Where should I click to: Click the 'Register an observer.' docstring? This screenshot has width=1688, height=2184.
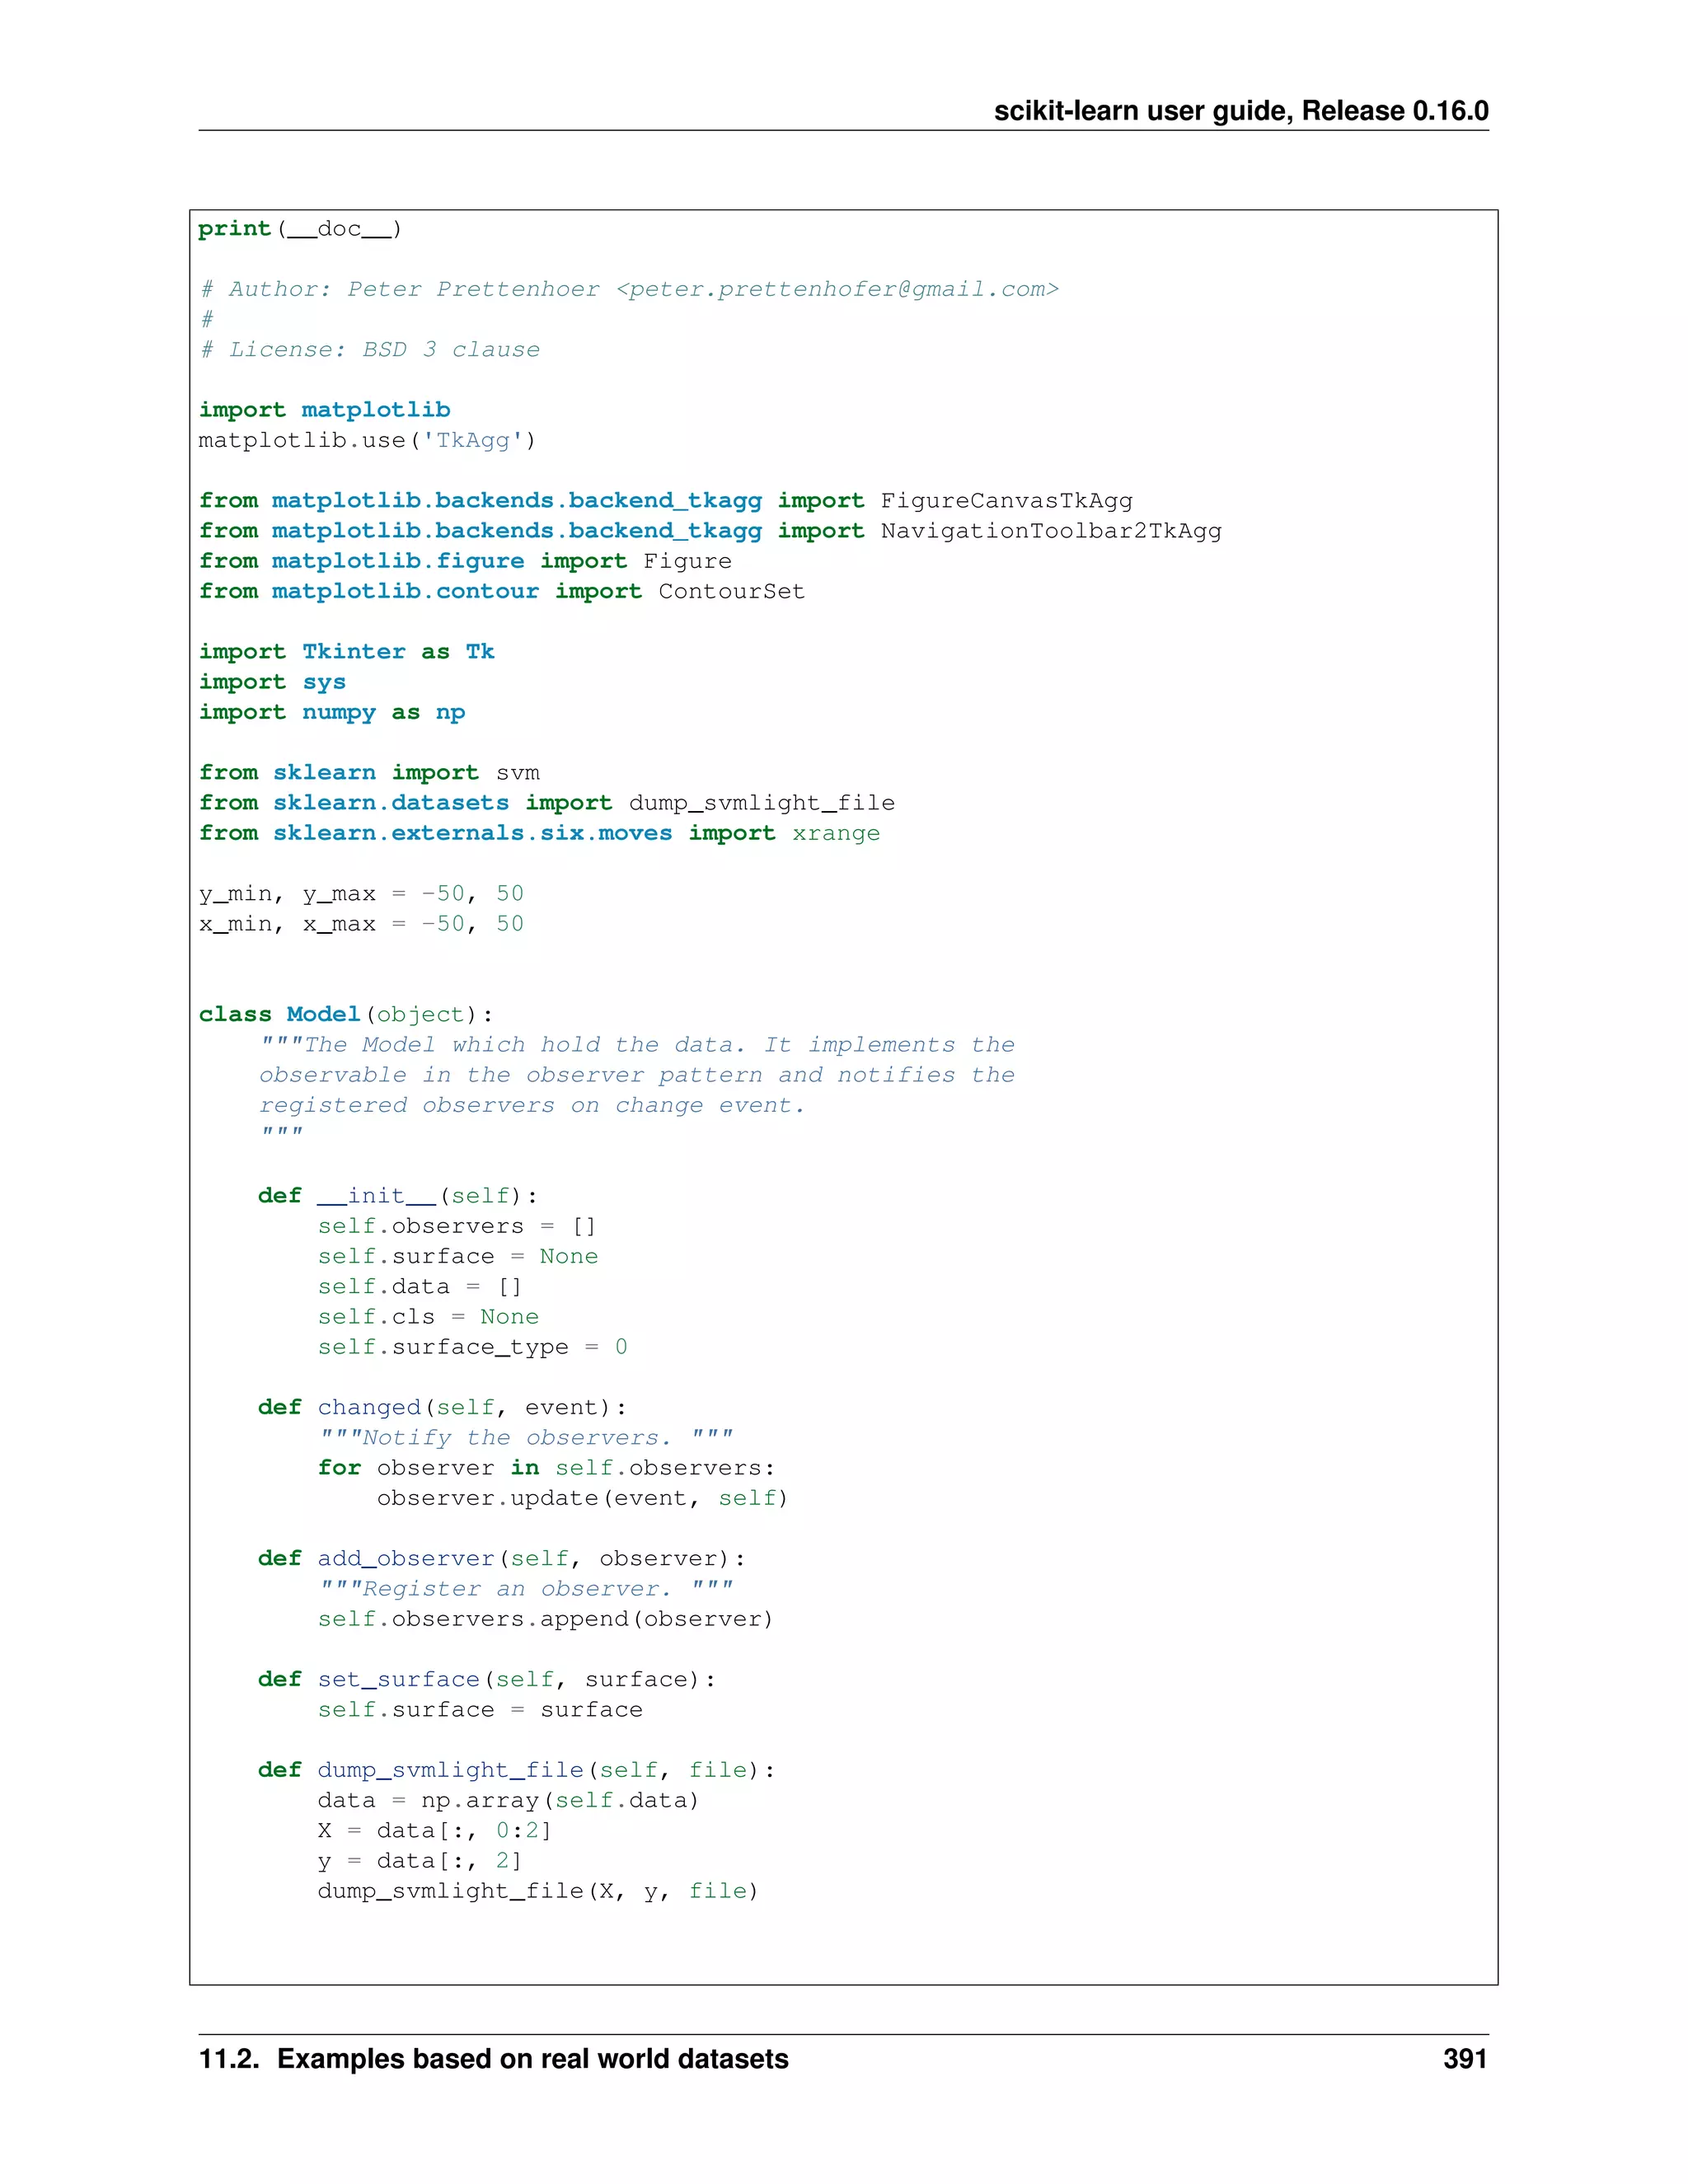526,1589
